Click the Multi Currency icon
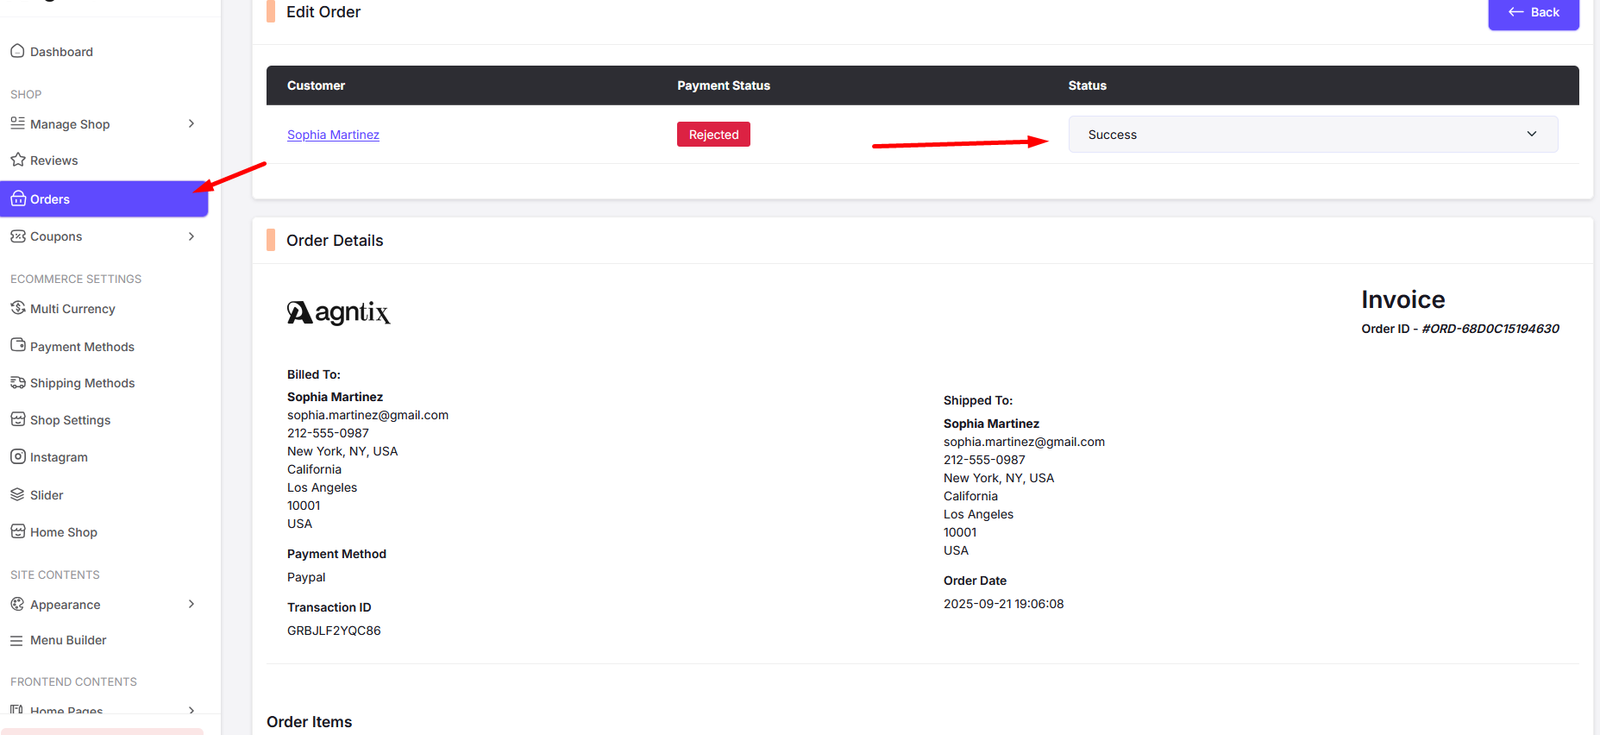This screenshot has height=735, width=1600. (17, 308)
